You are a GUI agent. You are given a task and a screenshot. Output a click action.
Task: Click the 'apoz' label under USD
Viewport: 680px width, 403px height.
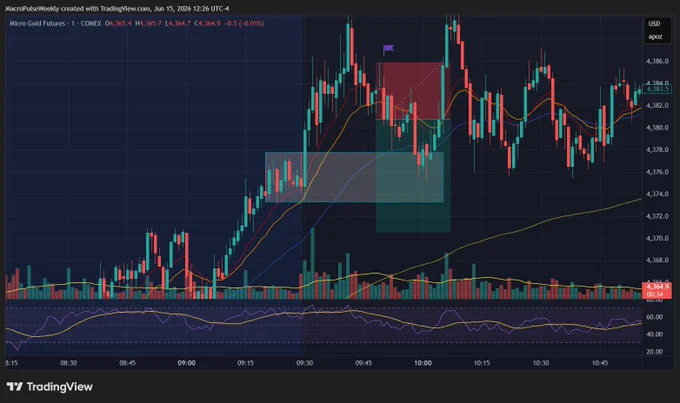pos(655,36)
